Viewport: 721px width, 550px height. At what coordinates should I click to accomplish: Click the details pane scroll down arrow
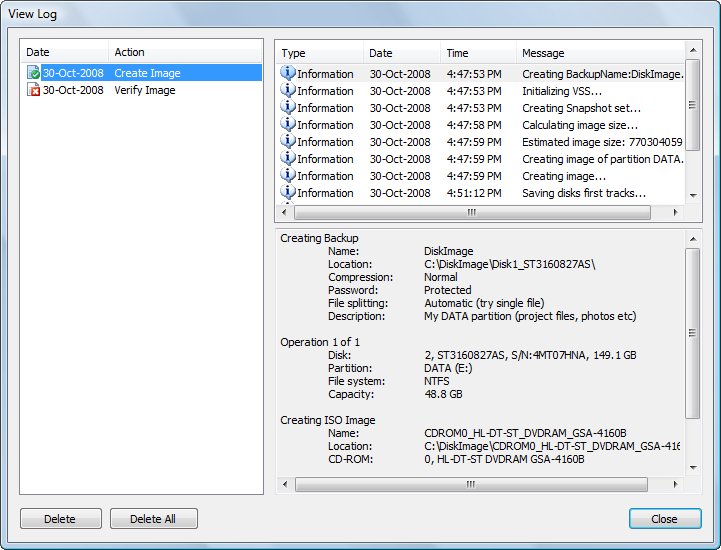693,468
